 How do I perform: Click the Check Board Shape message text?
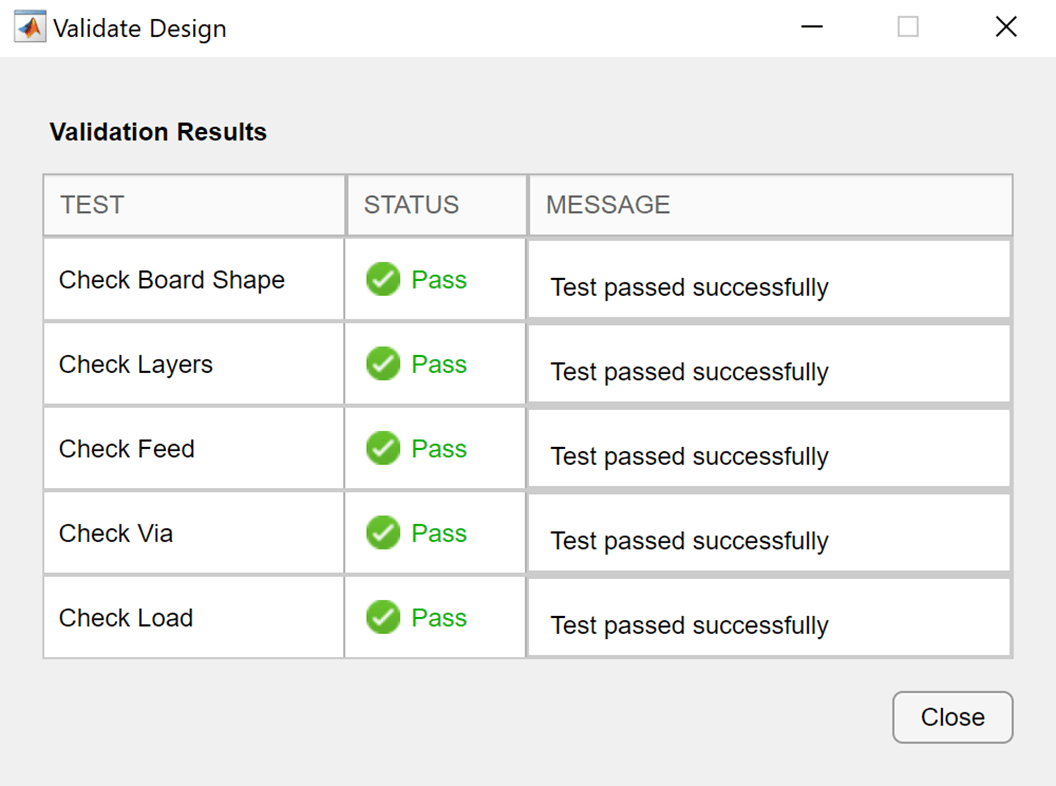pos(689,288)
